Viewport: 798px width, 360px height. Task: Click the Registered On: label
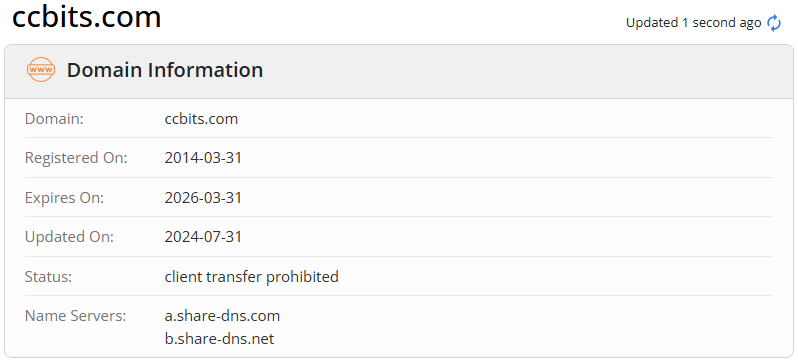[x=76, y=158]
